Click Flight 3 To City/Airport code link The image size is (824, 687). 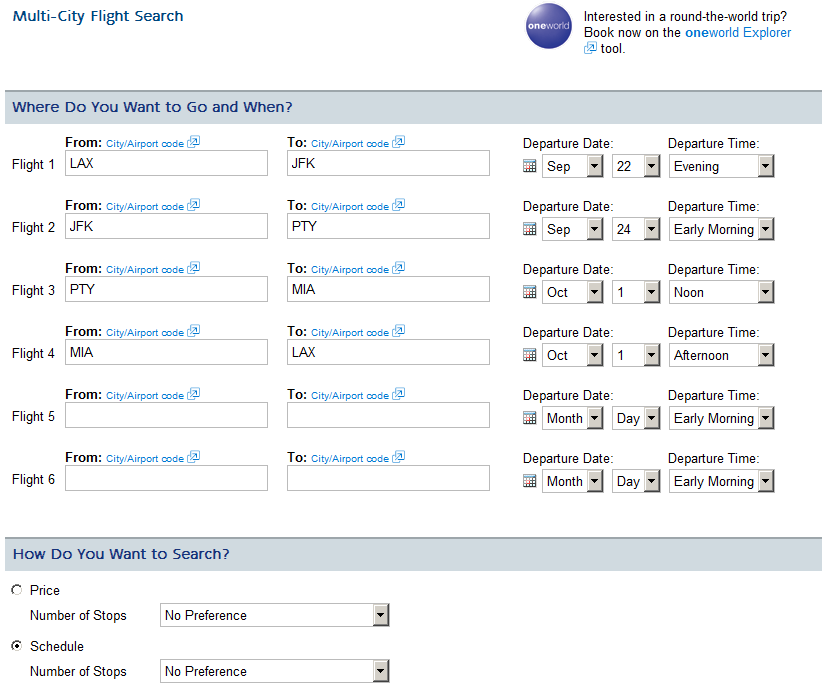349,270
